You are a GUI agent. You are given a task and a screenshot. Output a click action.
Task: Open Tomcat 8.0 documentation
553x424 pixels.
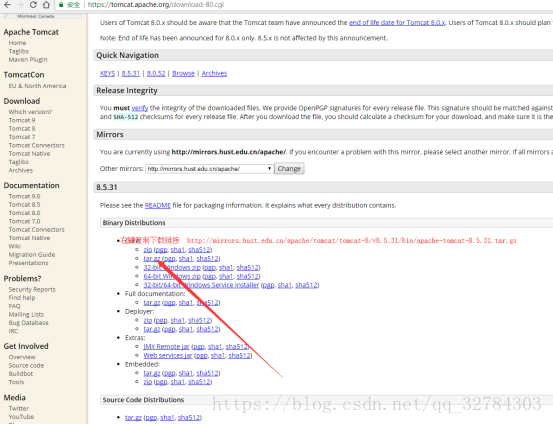[x=24, y=213]
